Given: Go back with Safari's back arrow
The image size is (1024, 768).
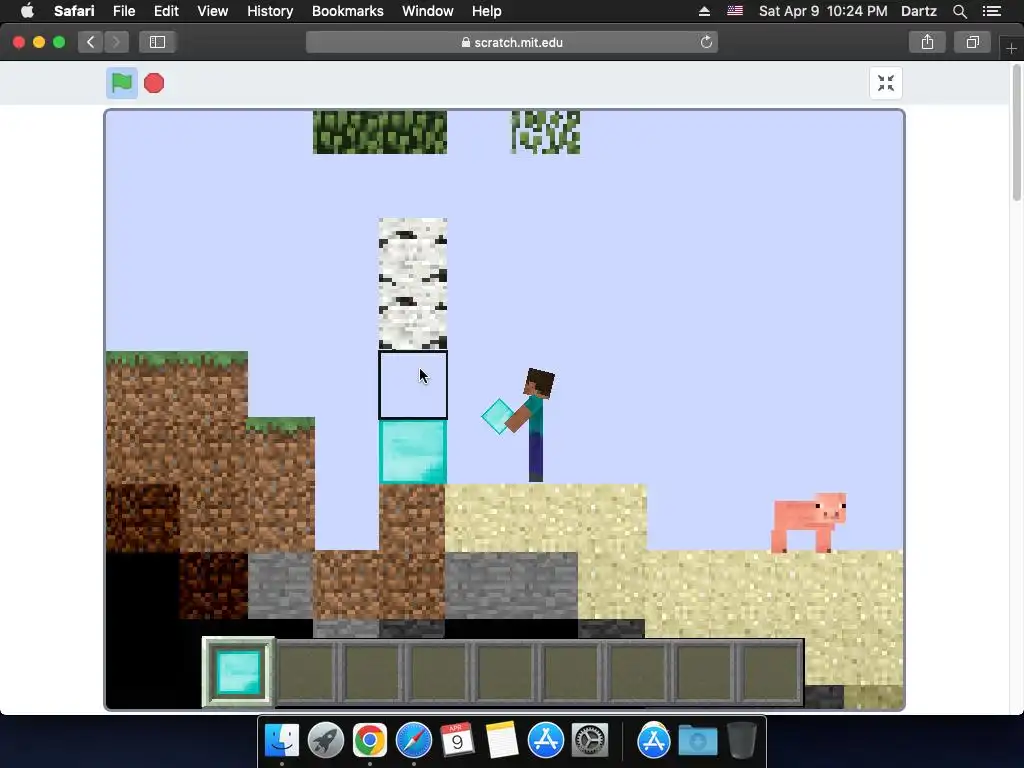Looking at the screenshot, I should pyautogui.click(x=90, y=42).
